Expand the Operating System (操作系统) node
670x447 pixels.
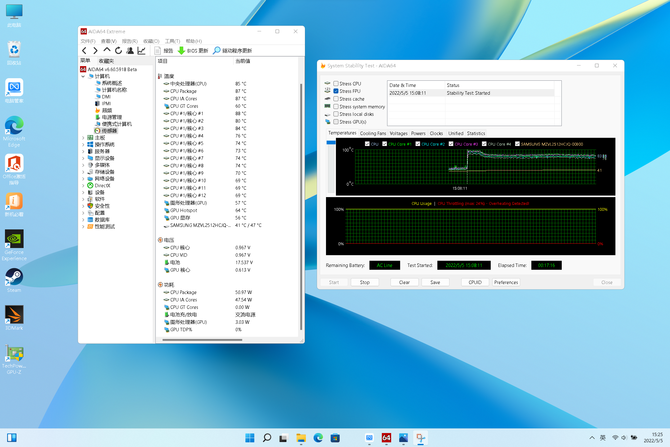(x=83, y=144)
